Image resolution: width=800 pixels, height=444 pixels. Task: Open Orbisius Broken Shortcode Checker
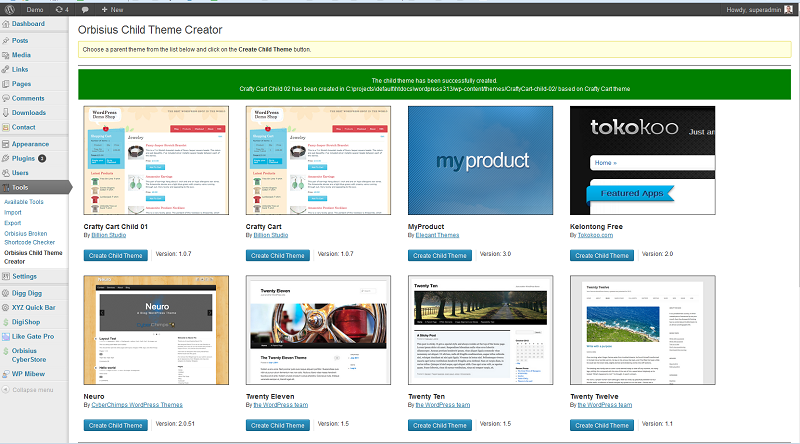click(30, 238)
